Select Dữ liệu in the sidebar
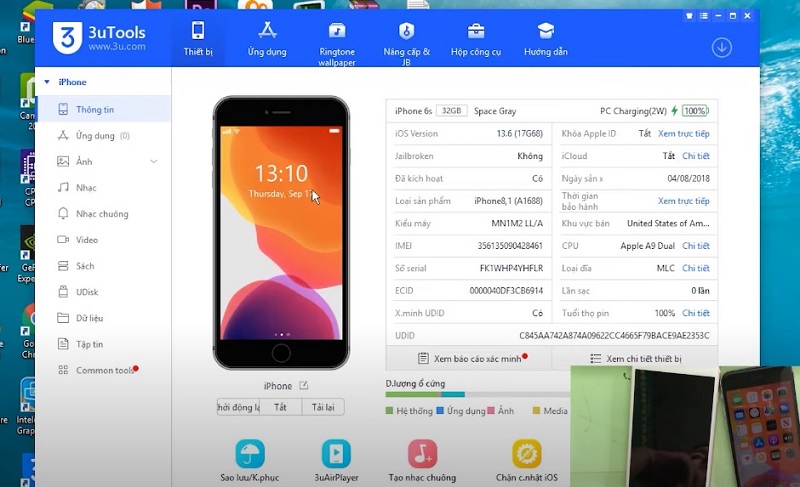This screenshot has width=800, height=487. pyautogui.click(x=104, y=318)
